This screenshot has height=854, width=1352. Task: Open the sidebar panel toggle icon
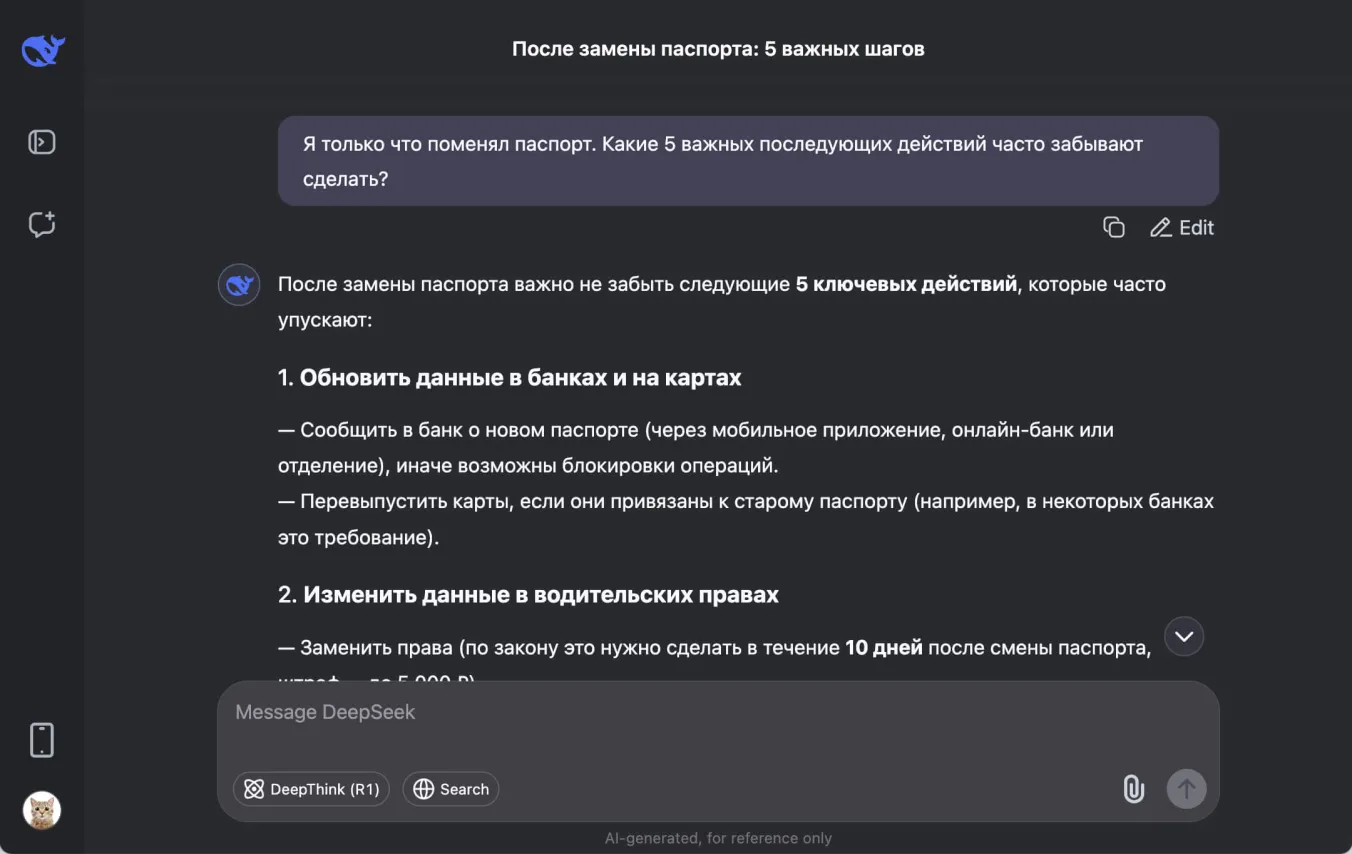click(x=42, y=142)
